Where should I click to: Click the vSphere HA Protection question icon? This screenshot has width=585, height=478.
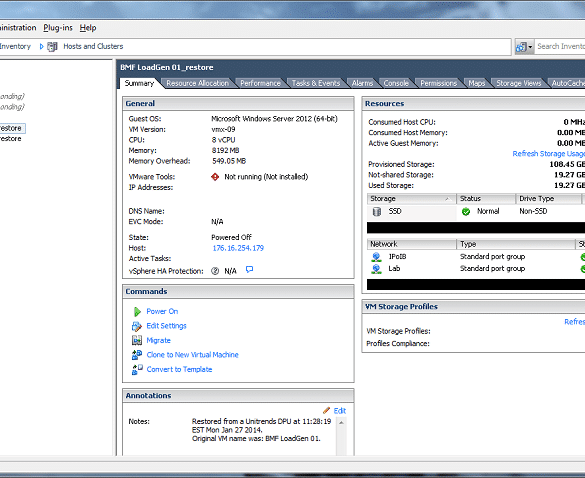215,271
